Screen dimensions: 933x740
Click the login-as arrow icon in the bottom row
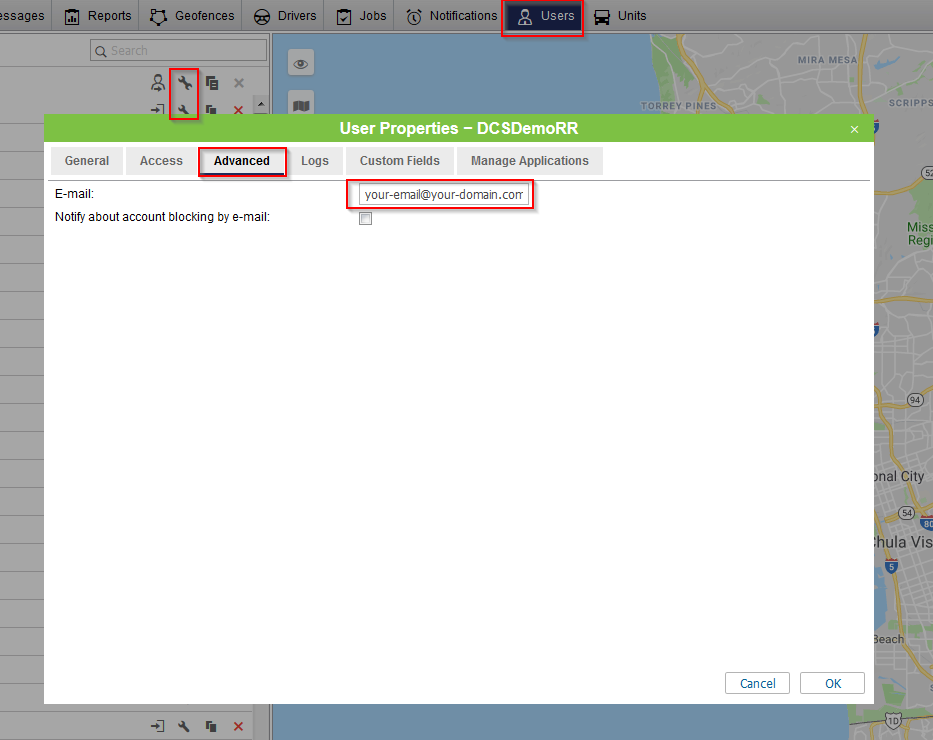click(158, 726)
